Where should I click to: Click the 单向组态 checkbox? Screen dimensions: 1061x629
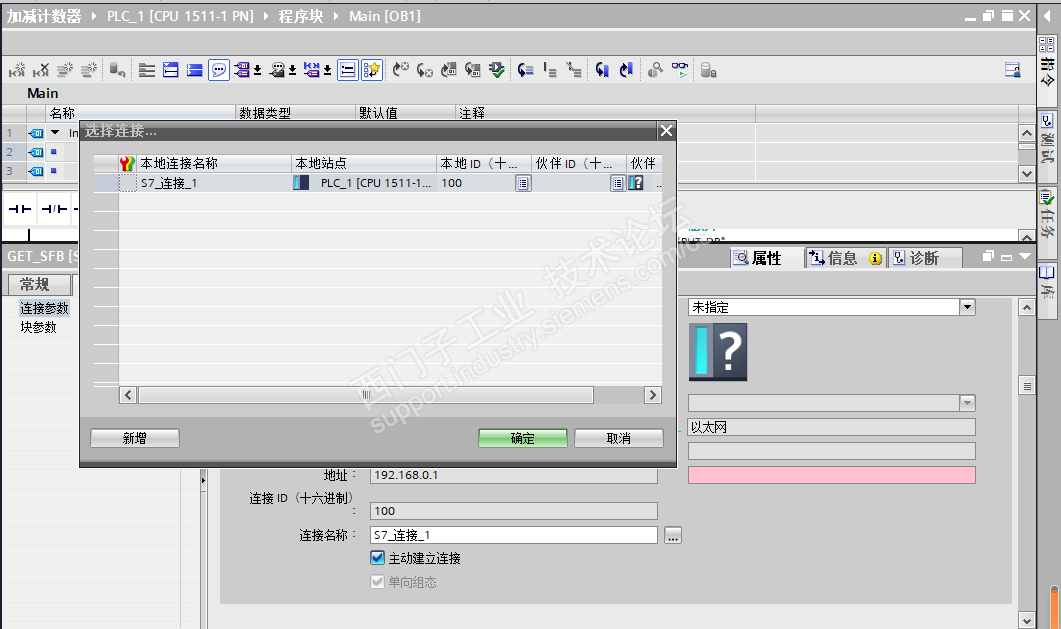(x=378, y=582)
